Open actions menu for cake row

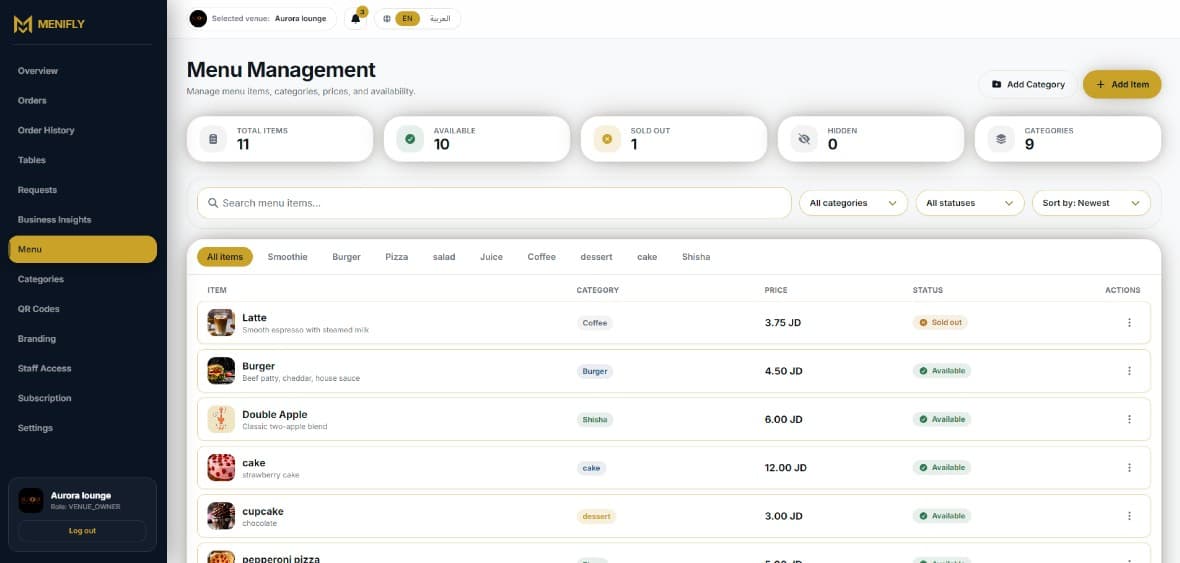click(1129, 467)
